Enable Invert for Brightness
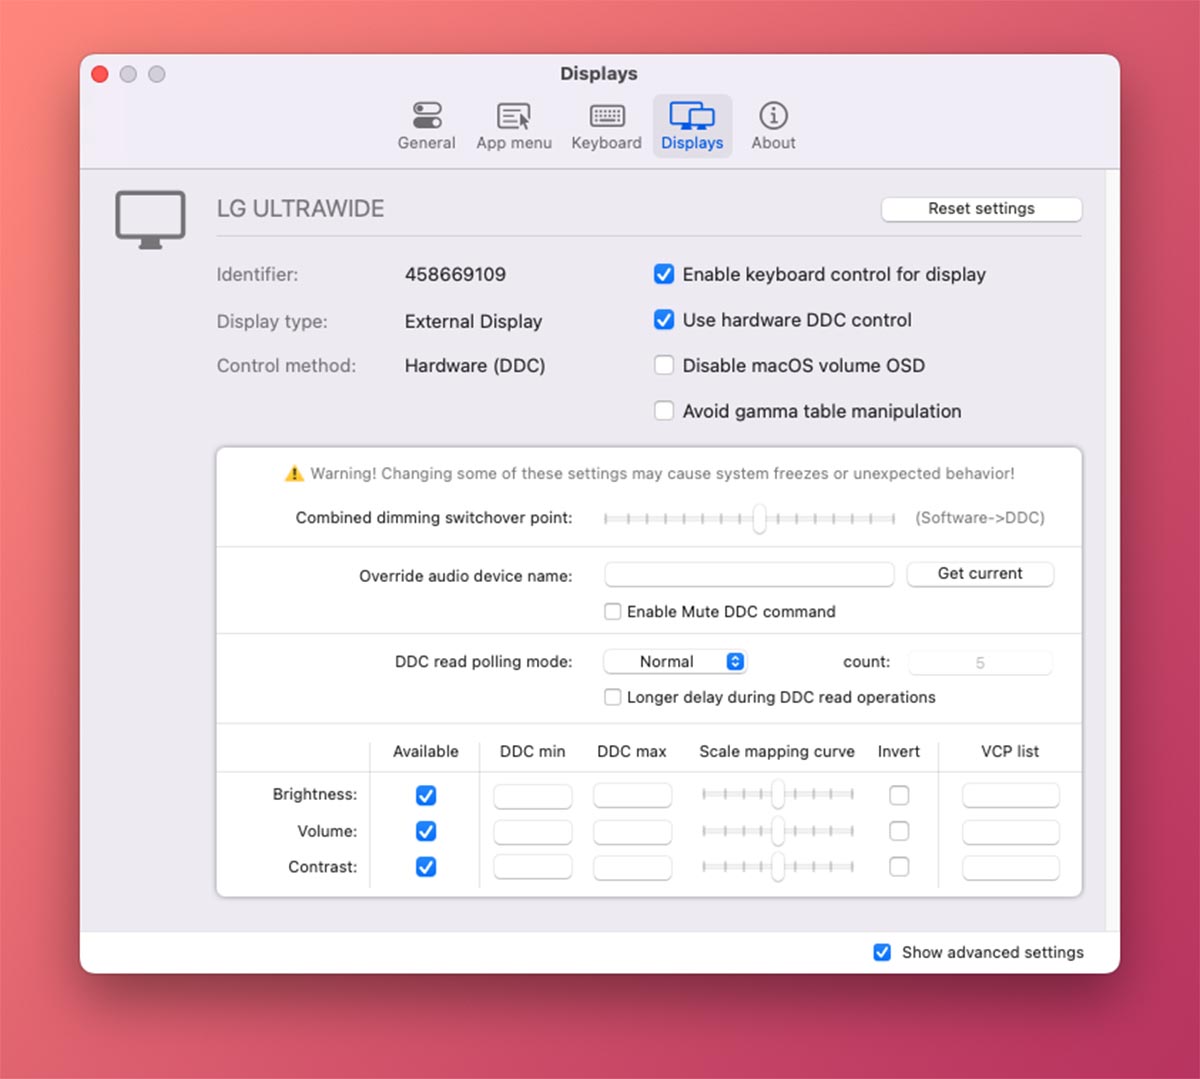1200x1079 pixels. [899, 795]
